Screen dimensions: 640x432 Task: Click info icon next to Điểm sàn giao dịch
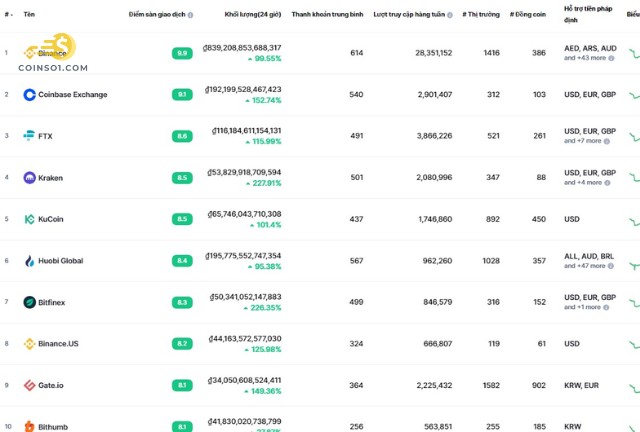190,15
